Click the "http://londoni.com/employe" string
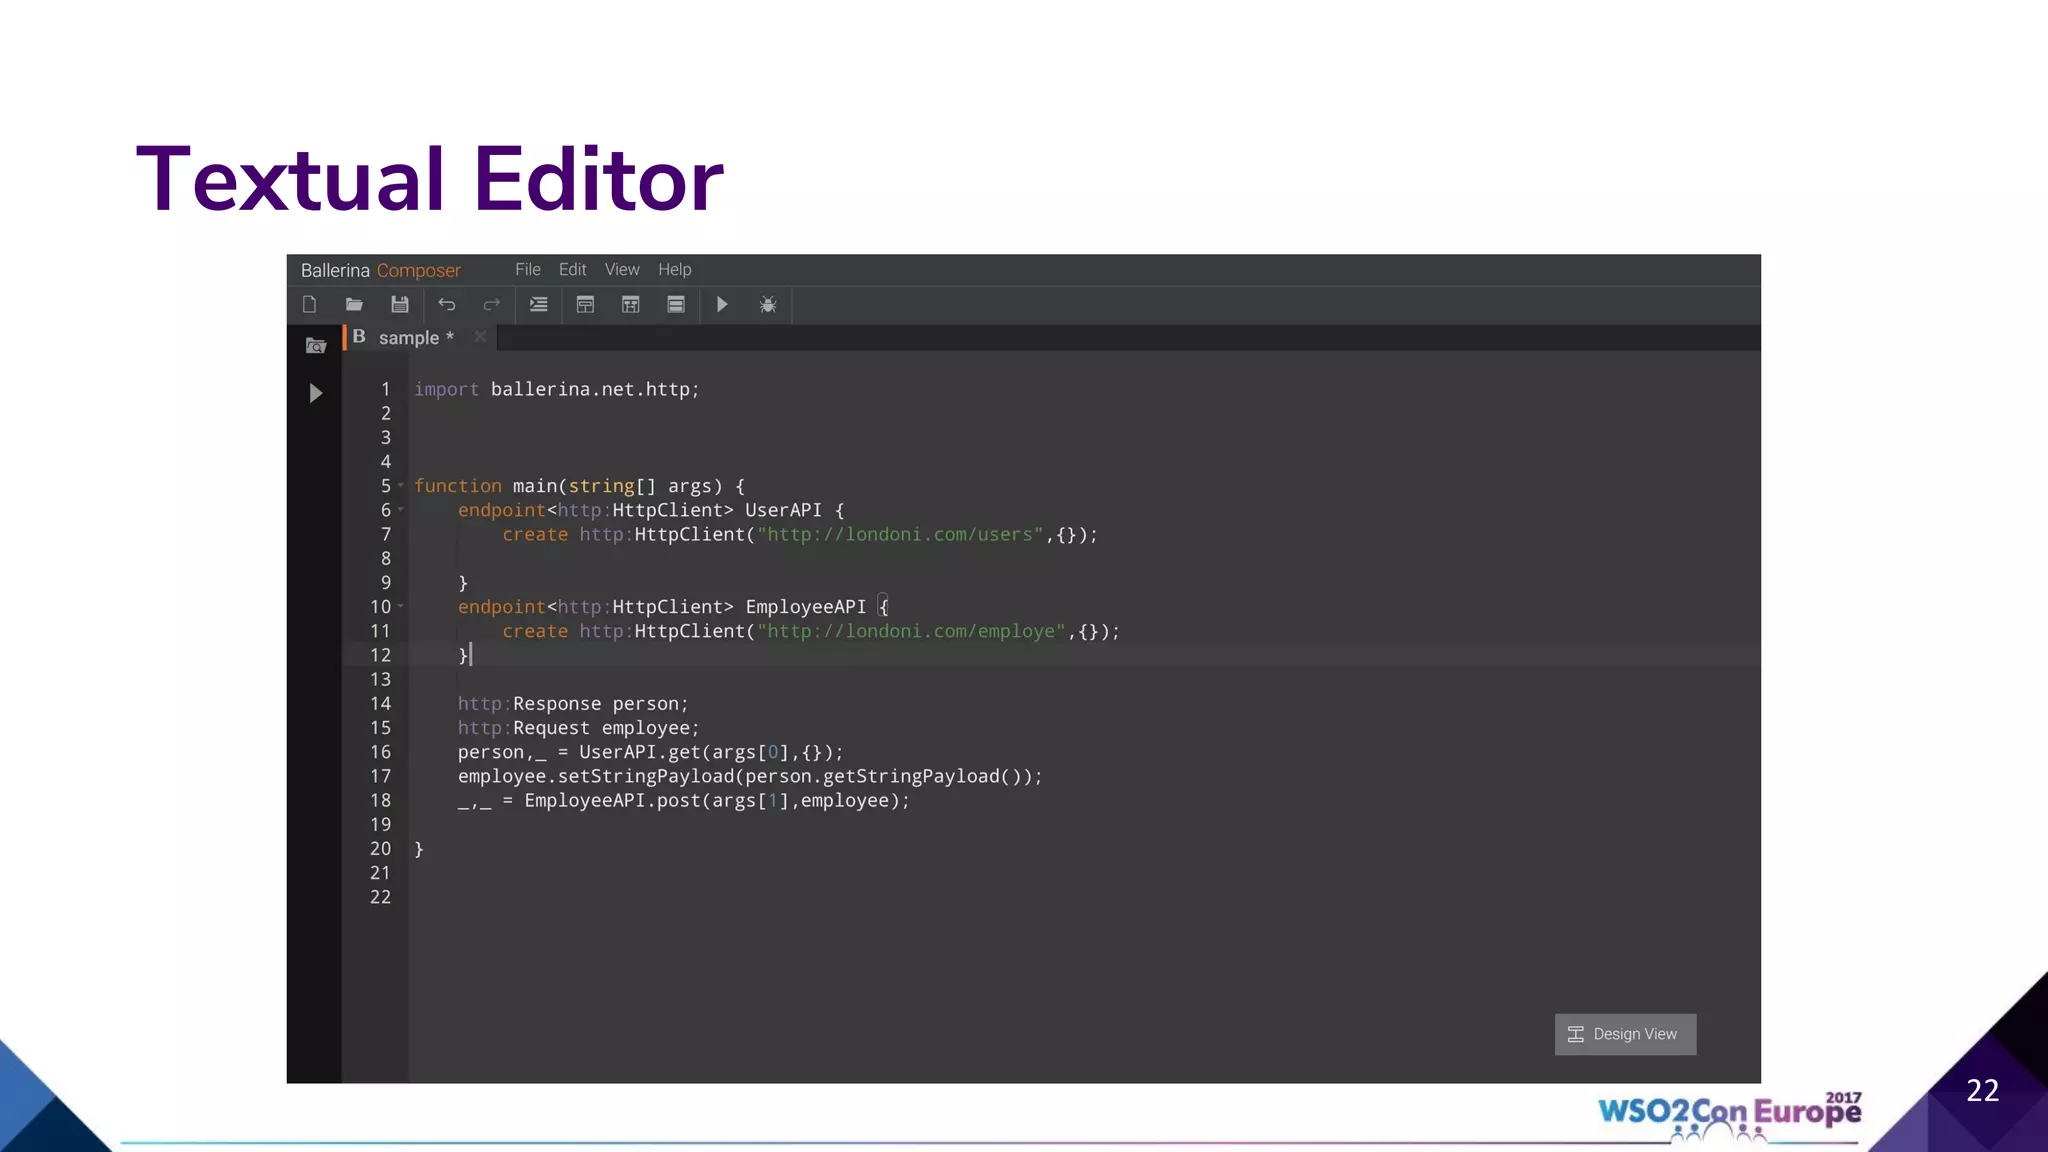This screenshot has width=2048, height=1152. click(911, 632)
